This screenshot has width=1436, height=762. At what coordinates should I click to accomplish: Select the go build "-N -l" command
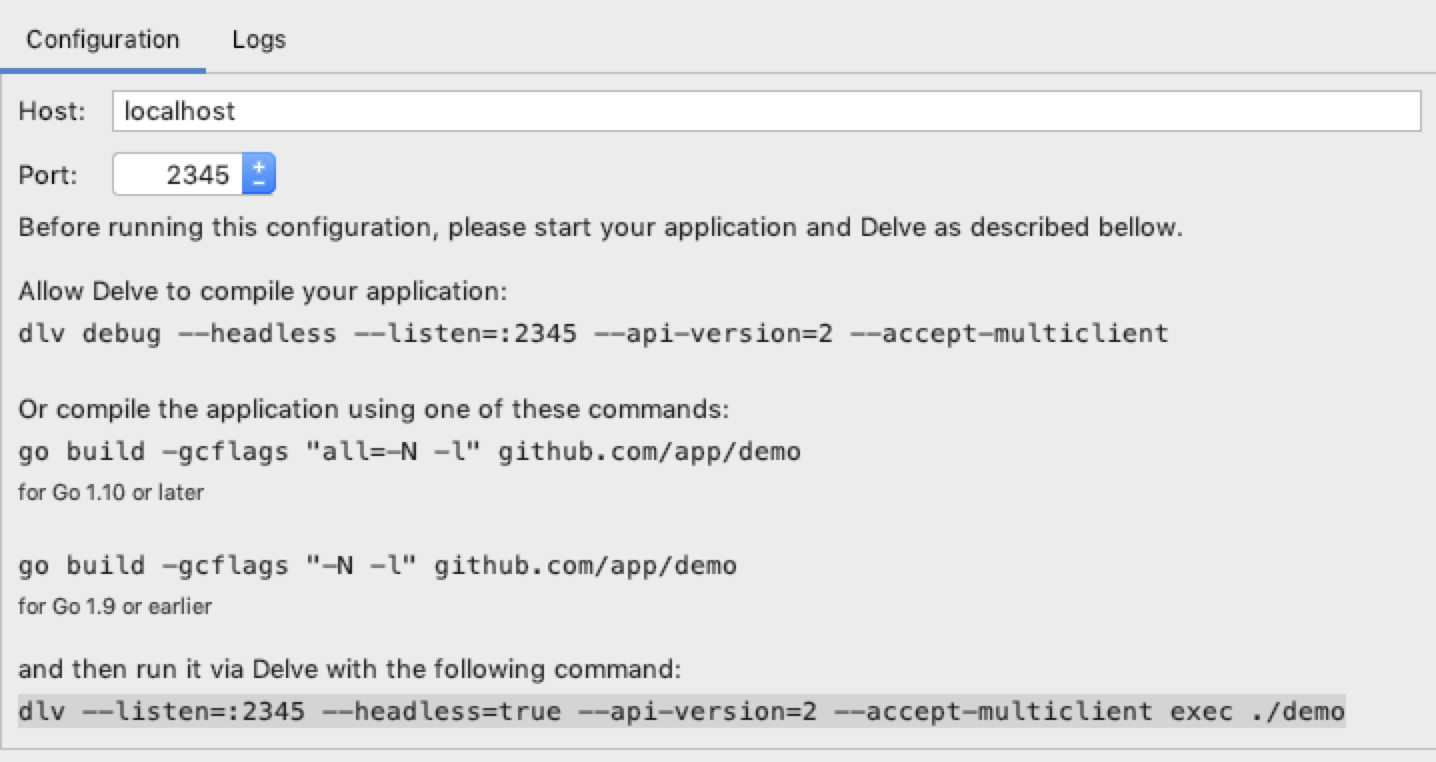click(x=377, y=566)
